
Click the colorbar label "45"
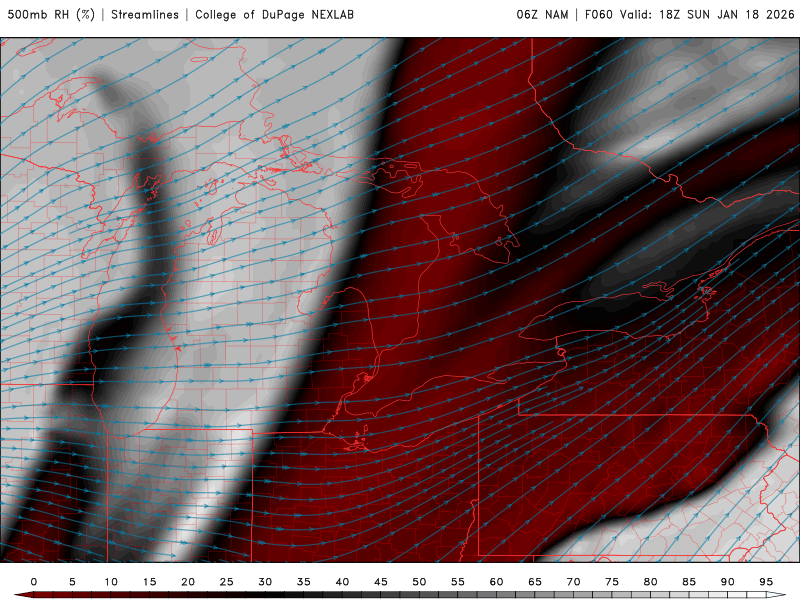(x=381, y=582)
